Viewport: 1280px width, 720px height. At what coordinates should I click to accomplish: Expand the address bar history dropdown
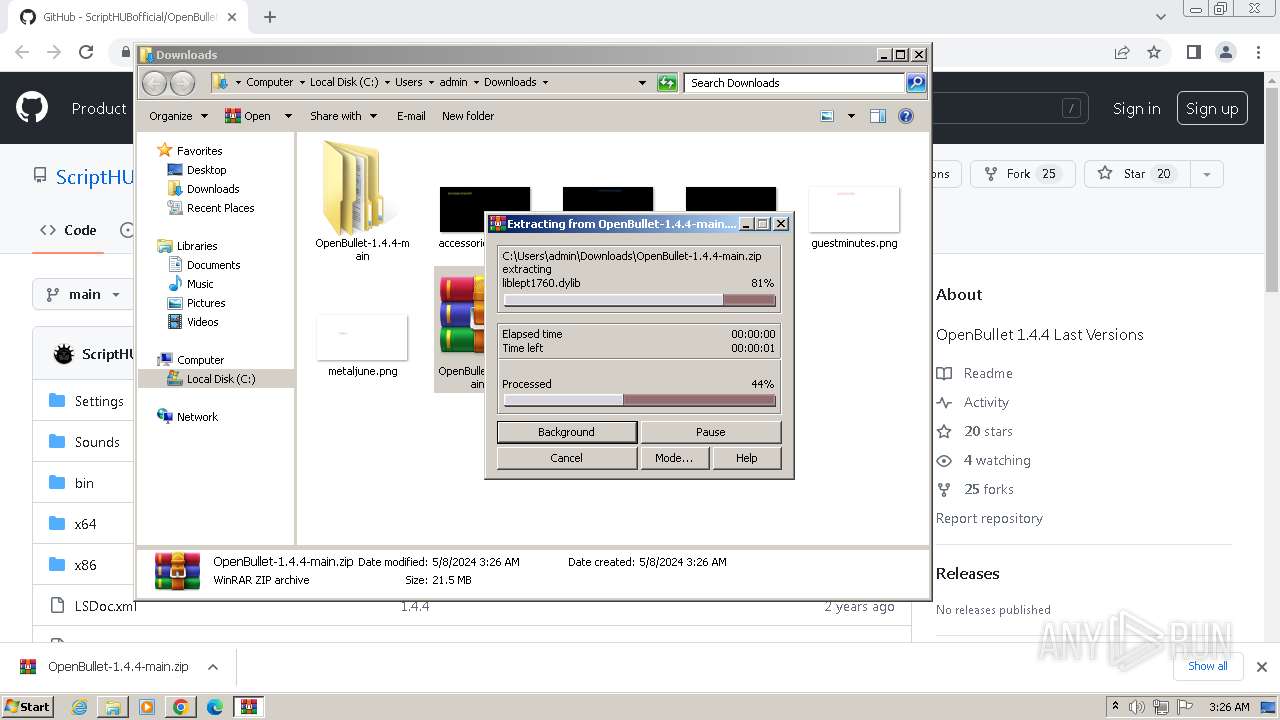[x=642, y=83]
